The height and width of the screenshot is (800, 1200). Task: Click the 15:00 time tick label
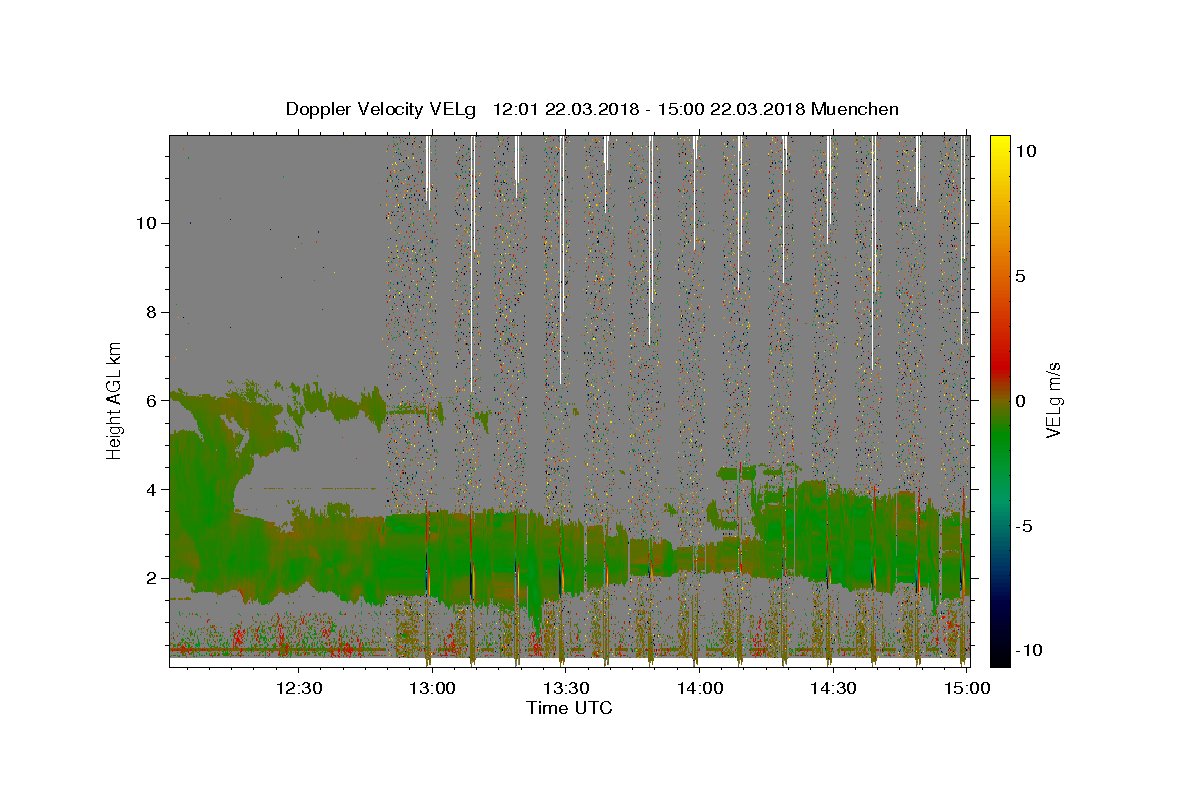[x=967, y=688]
